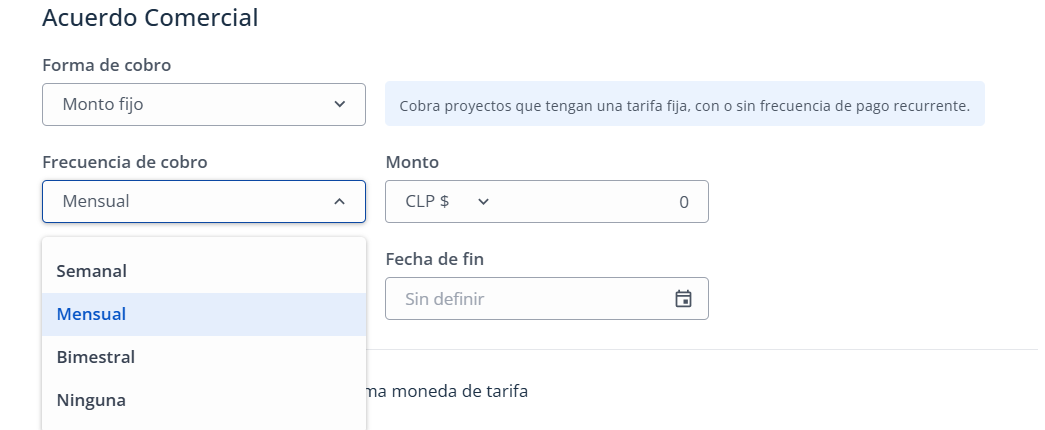
Task: Choose the highlighted Mensual list option
Action: coord(204,314)
